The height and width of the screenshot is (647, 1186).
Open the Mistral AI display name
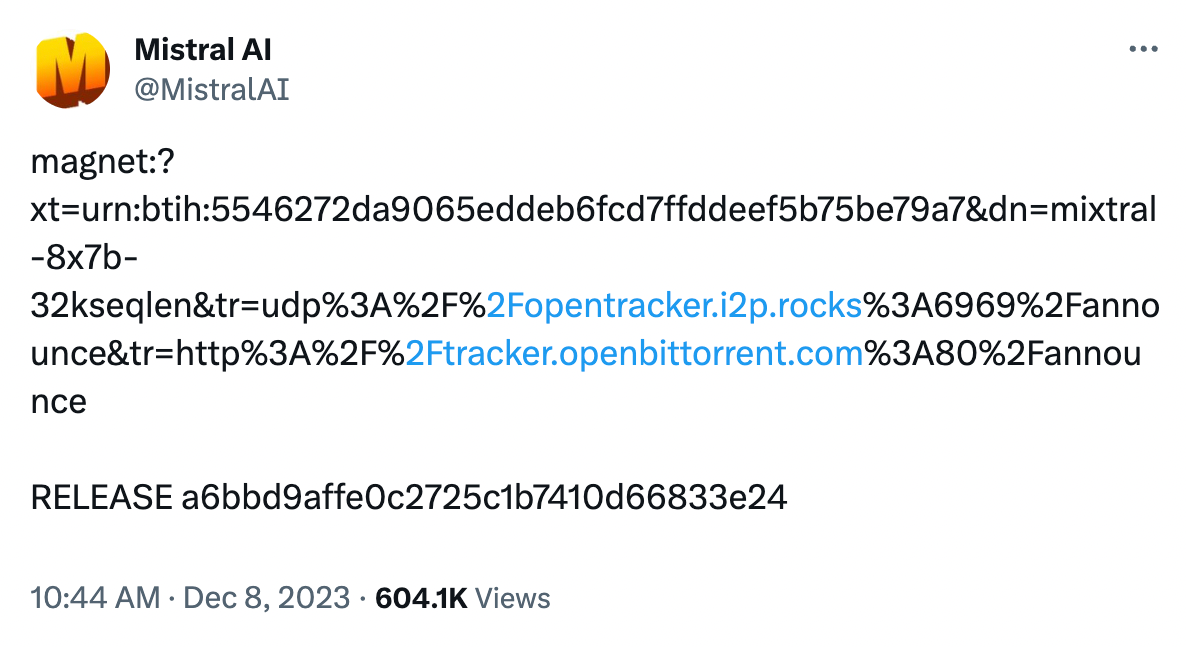pos(203,49)
